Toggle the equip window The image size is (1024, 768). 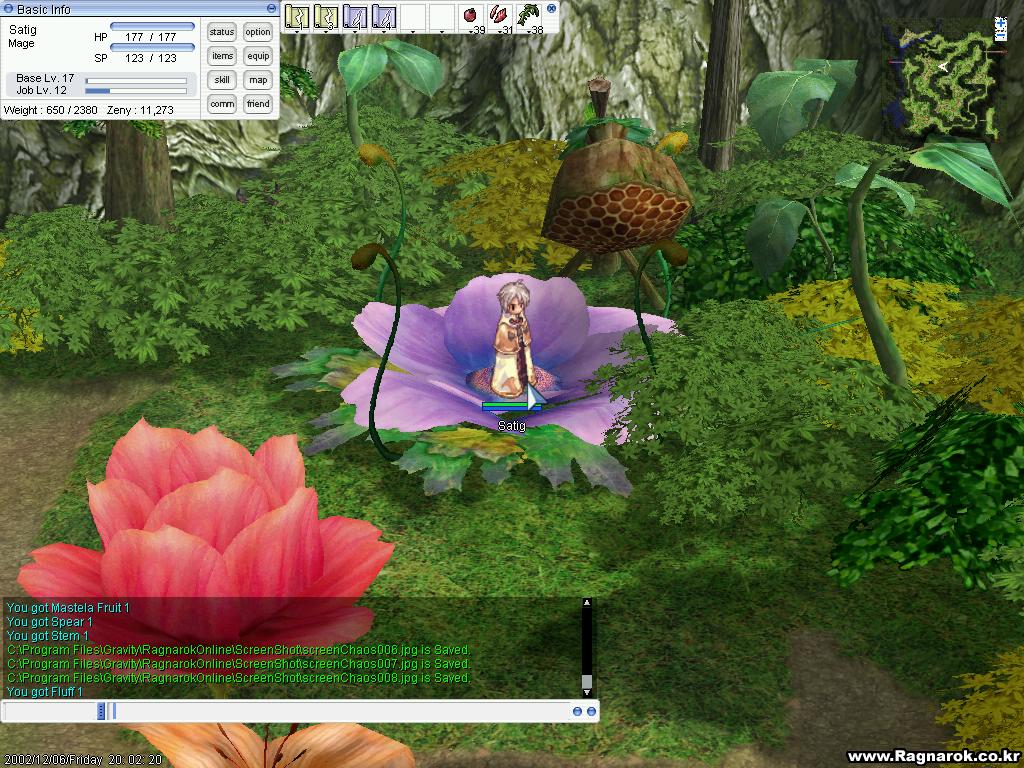coord(258,56)
